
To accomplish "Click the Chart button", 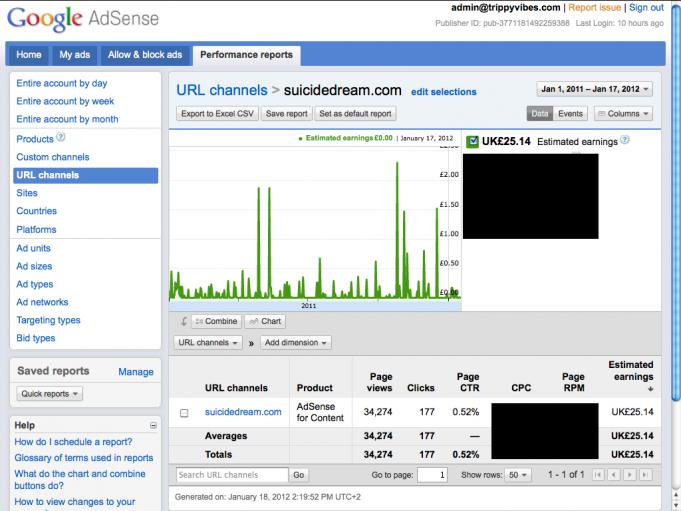I will (265, 321).
